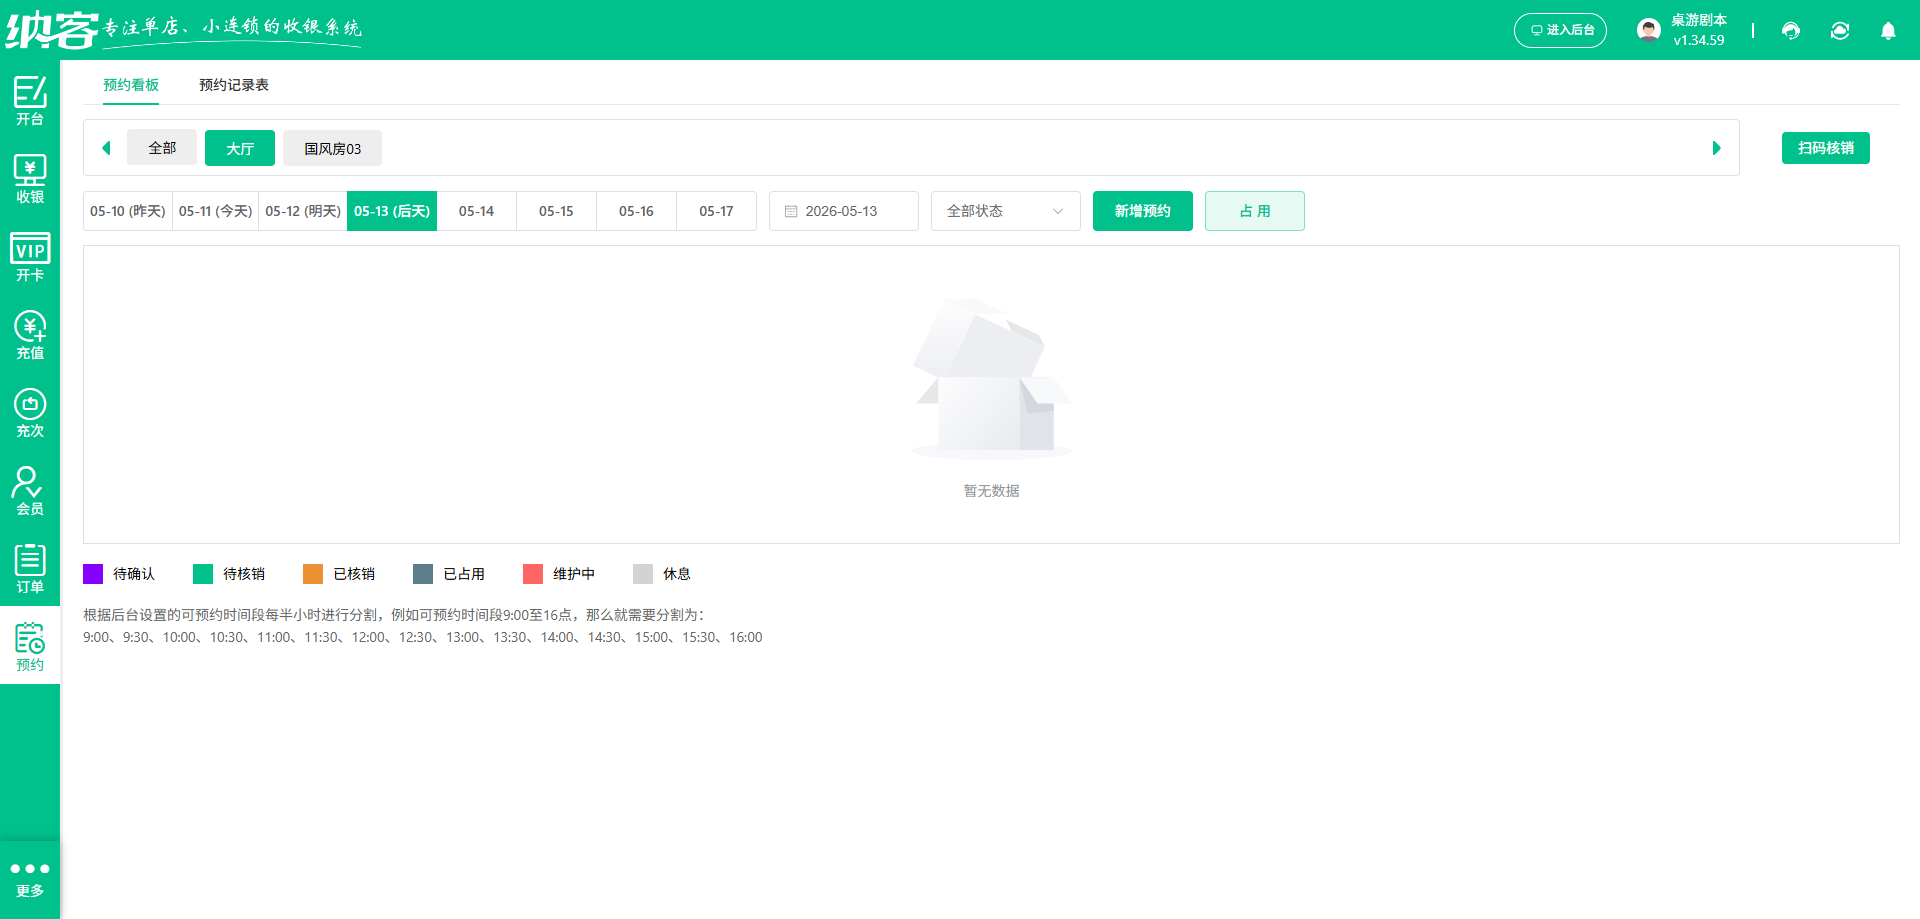The width and height of the screenshot is (1920, 919).
Task: Click the gray-blue 已占用 swatch
Action: 423,574
